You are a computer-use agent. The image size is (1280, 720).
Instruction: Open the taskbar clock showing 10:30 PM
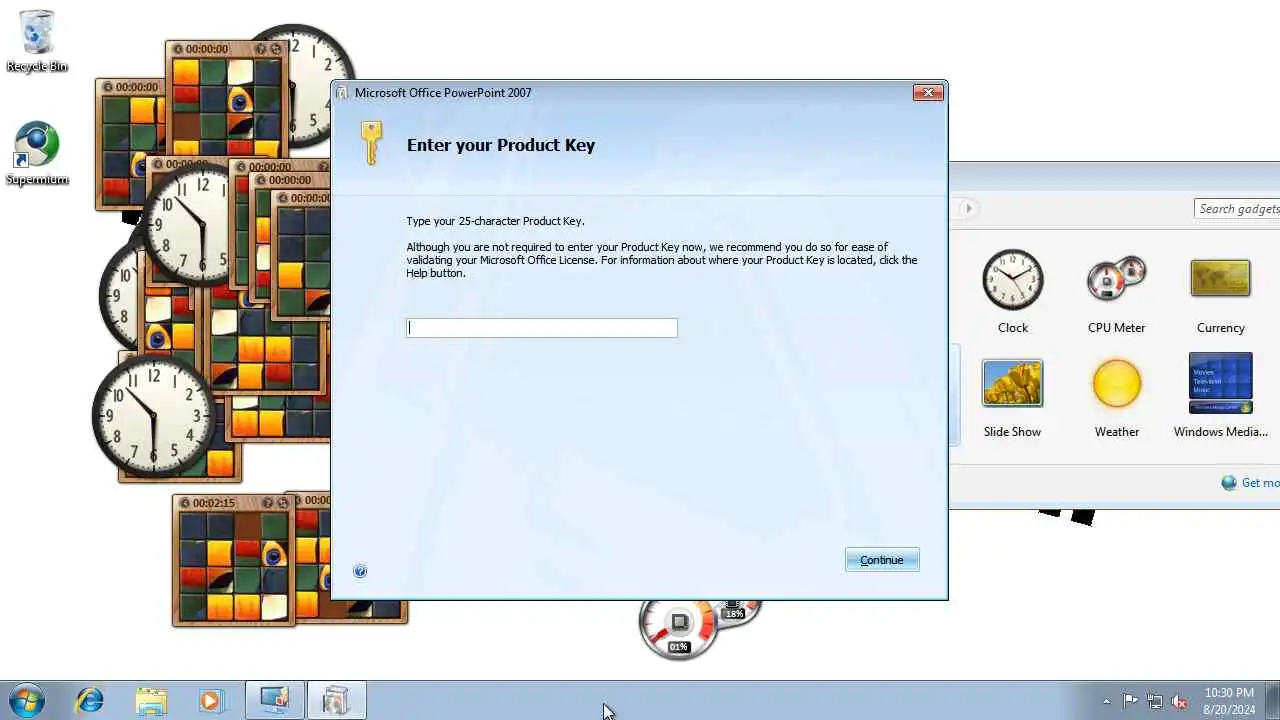(x=1229, y=700)
